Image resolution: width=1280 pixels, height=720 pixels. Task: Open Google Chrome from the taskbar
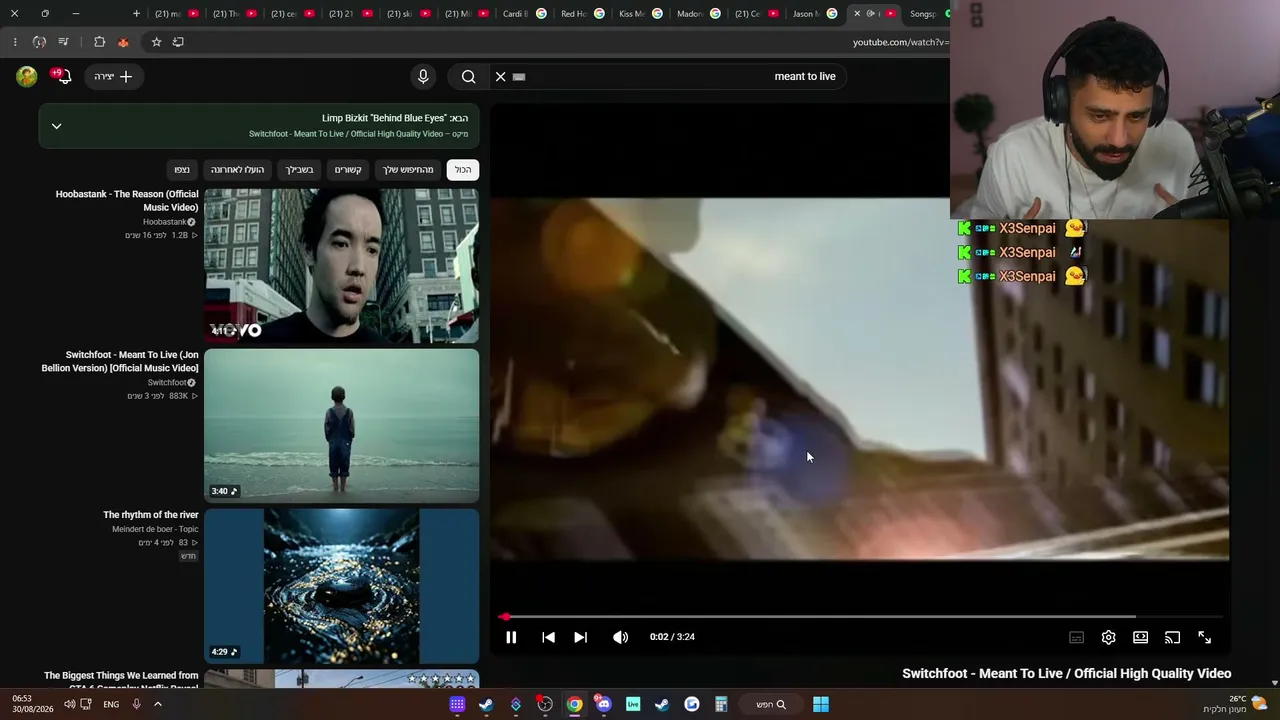[574, 704]
